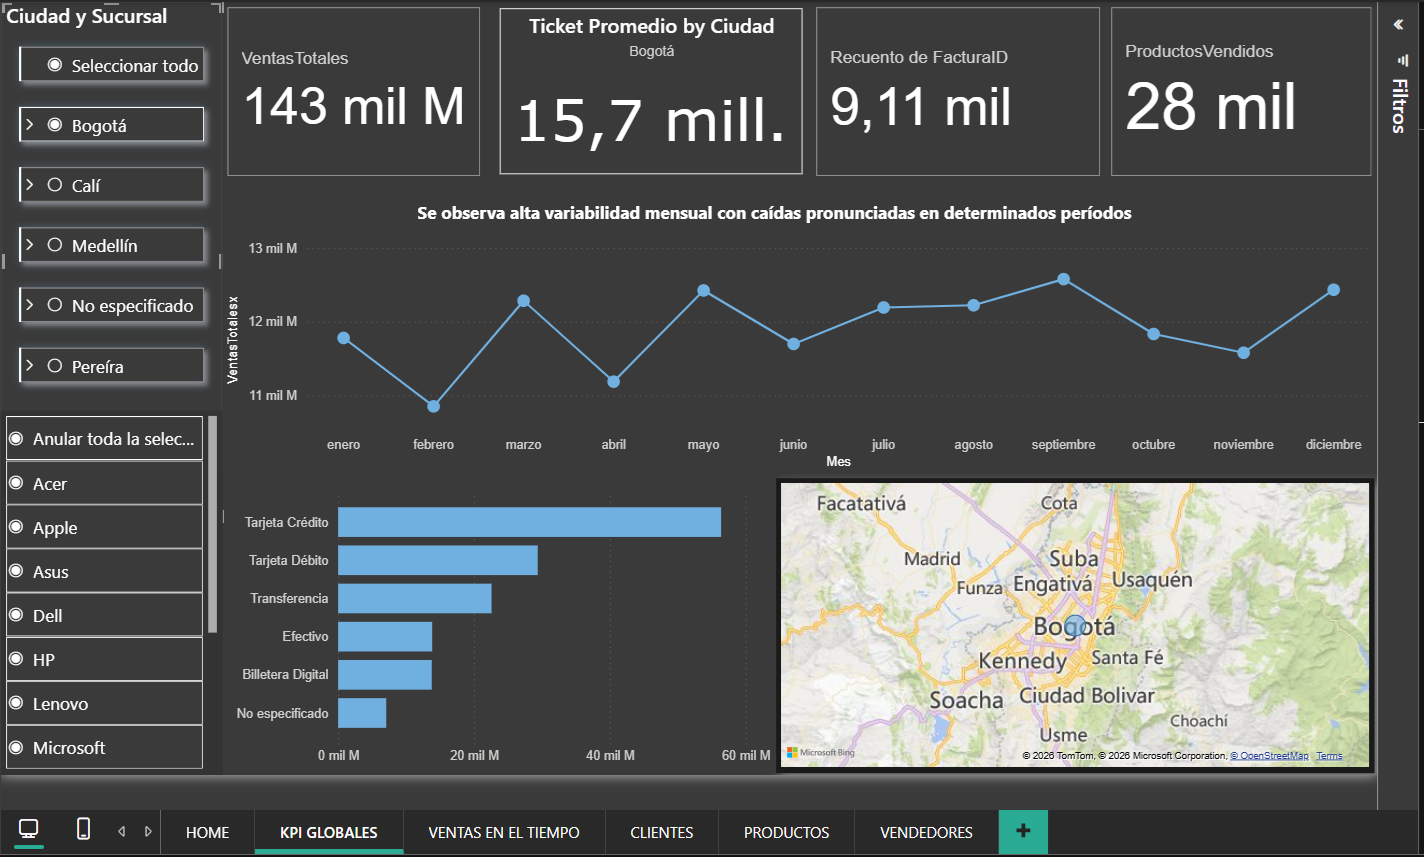Select the noviembre data point
This screenshot has height=857, width=1424.
1243,352
